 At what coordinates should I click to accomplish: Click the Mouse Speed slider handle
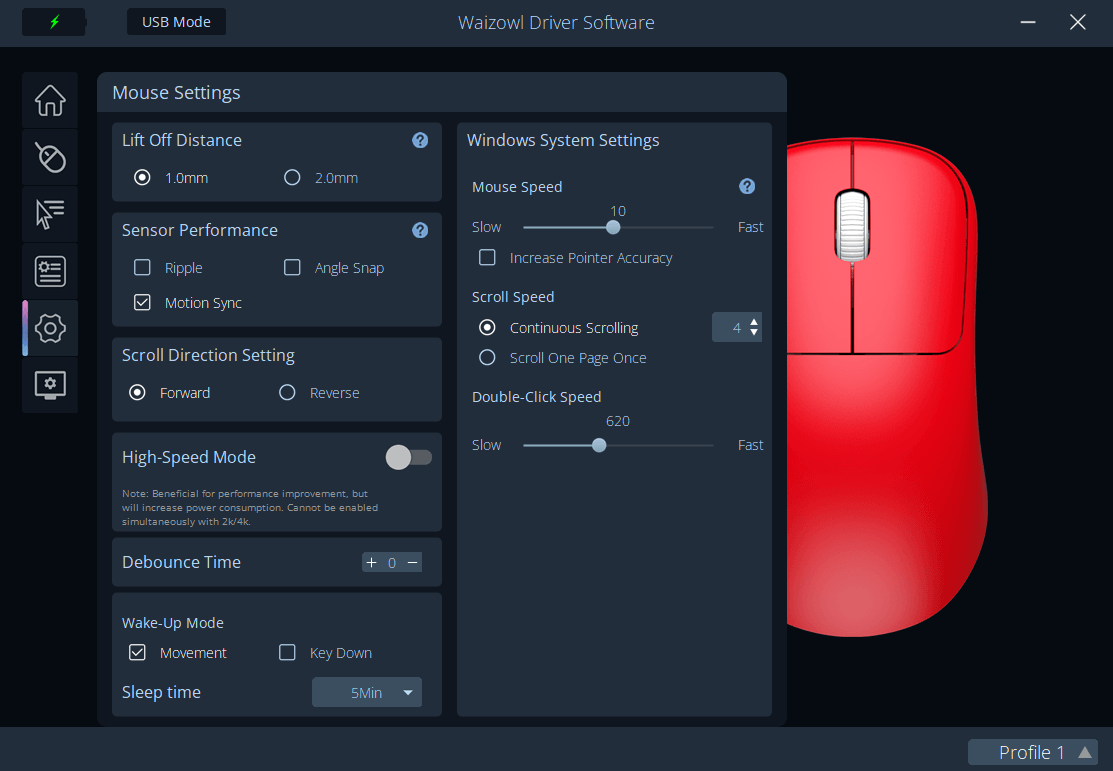613,227
